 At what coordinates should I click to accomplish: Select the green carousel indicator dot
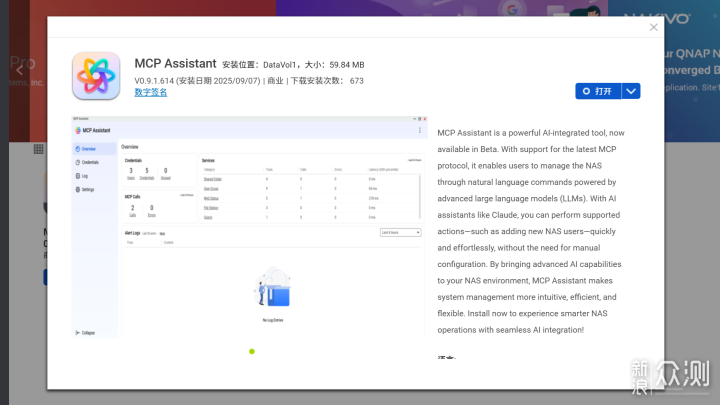pyautogui.click(x=252, y=351)
